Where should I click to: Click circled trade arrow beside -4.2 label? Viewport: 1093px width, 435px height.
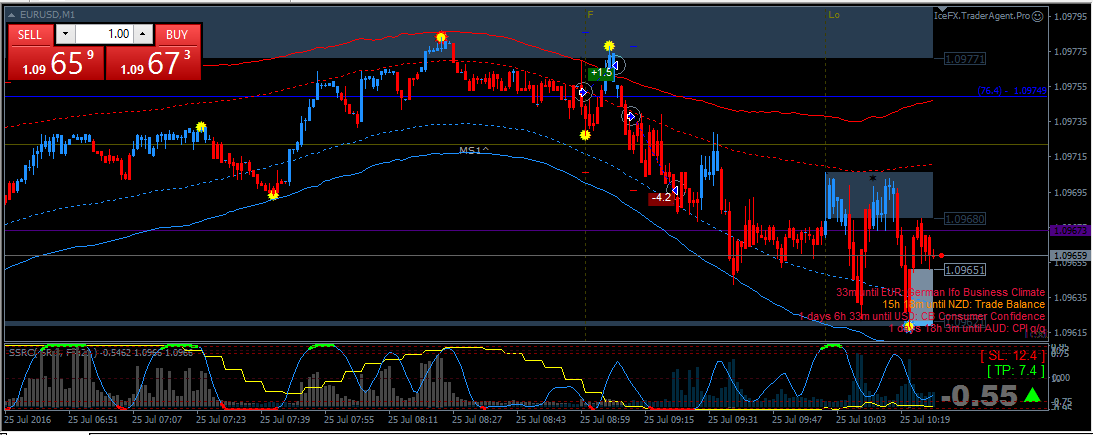tap(675, 190)
